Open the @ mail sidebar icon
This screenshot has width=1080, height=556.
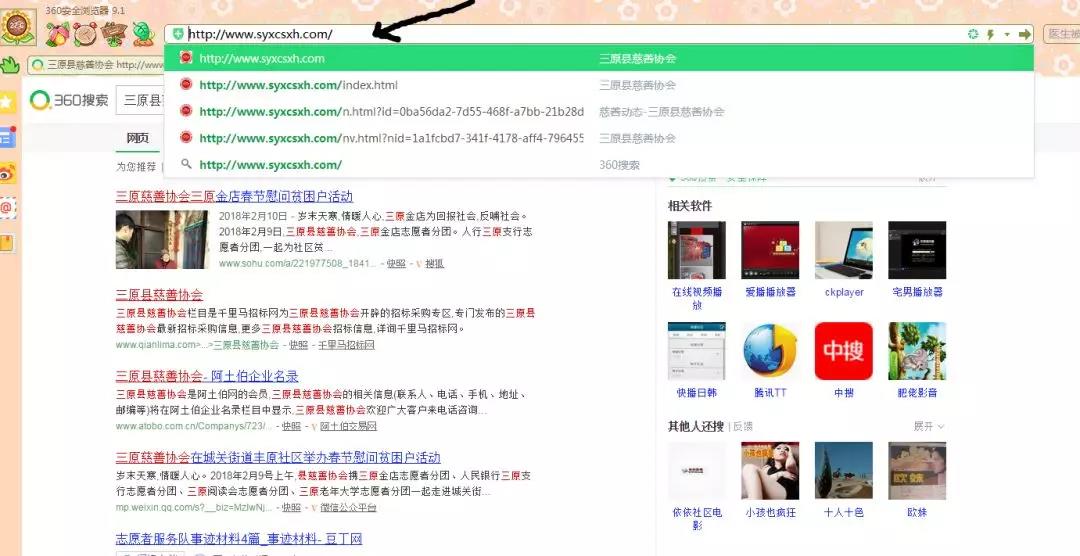(8, 207)
